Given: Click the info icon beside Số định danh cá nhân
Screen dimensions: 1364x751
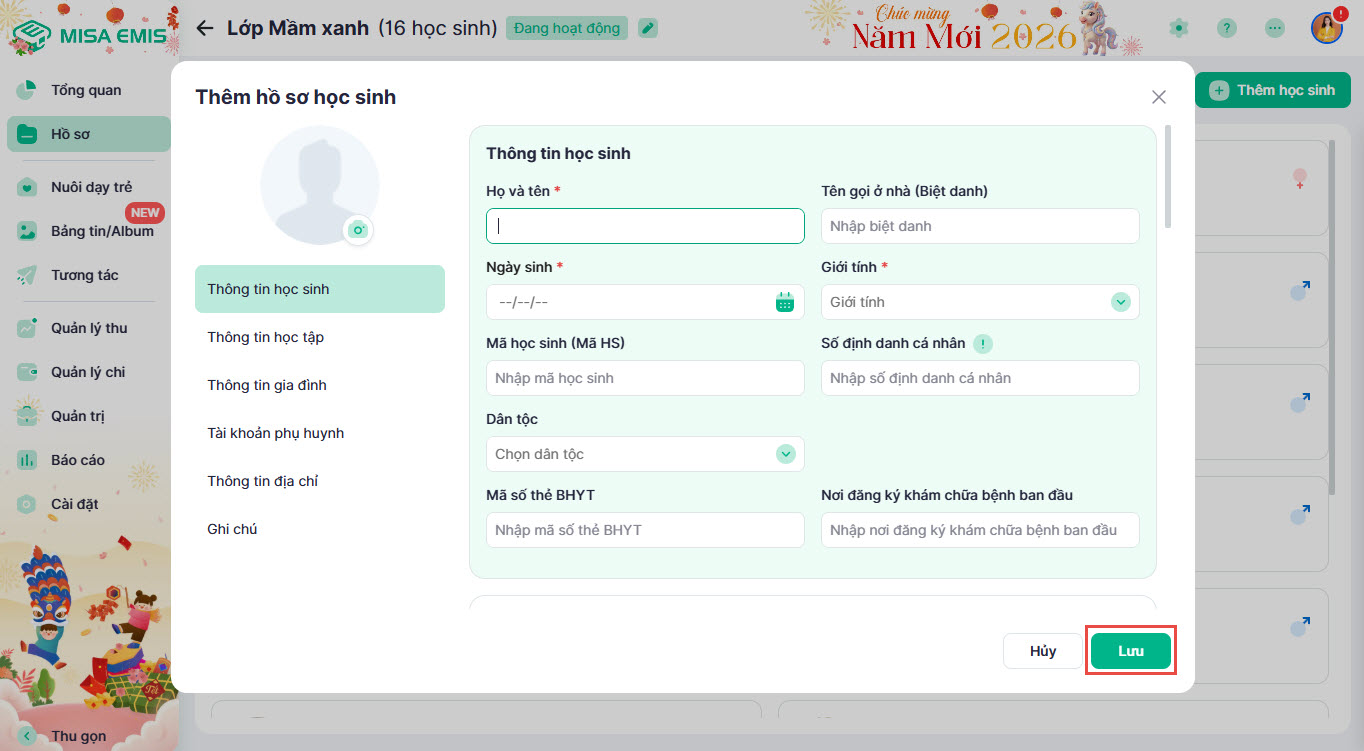Looking at the screenshot, I should click(x=983, y=344).
